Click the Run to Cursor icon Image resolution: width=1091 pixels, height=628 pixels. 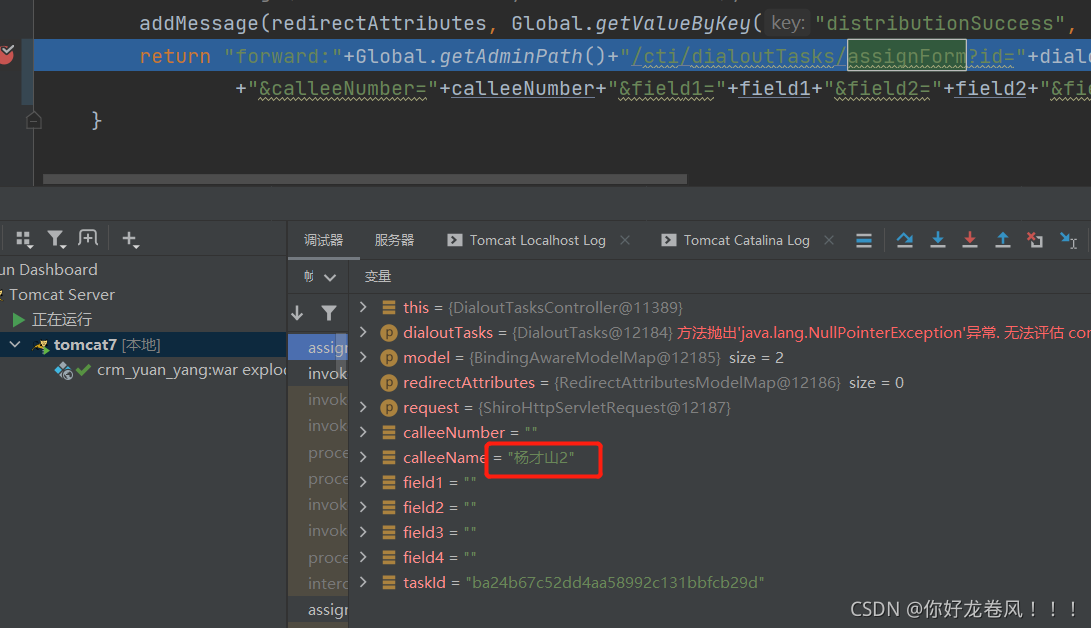tap(1069, 240)
